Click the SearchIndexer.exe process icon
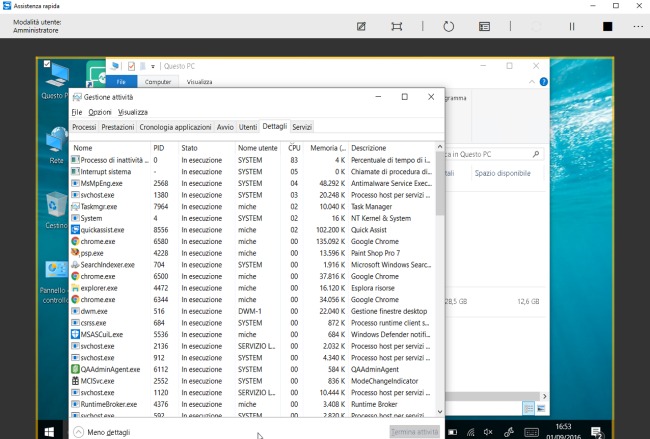650x439 pixels. (75, 264)
